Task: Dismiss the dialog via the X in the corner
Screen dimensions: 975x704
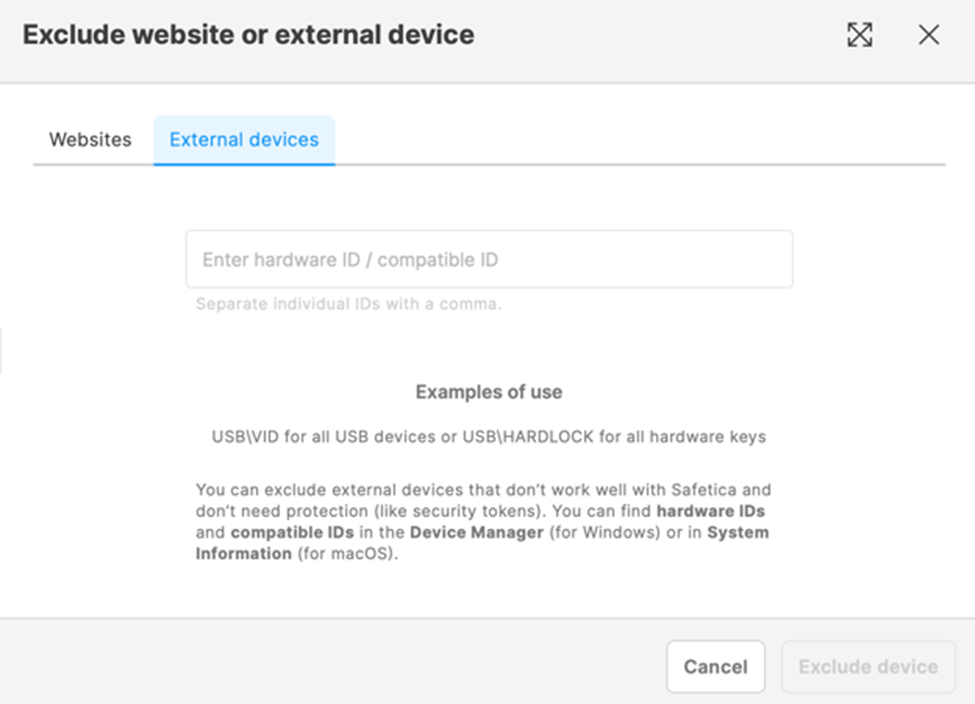Action: tap(928, 34)
